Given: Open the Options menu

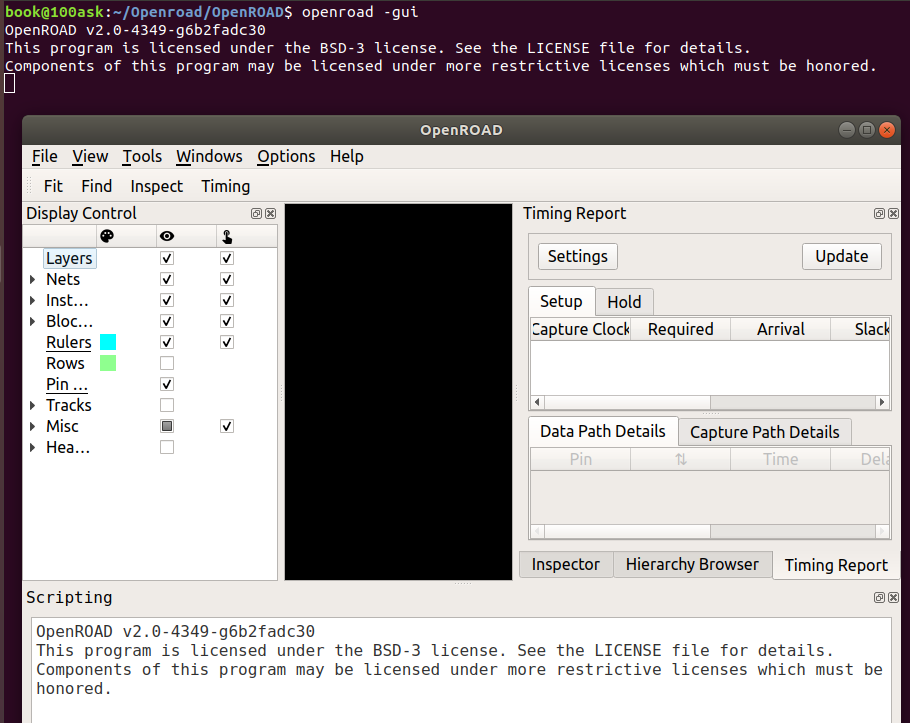Looking at the screenshot, I should point(286,156).
